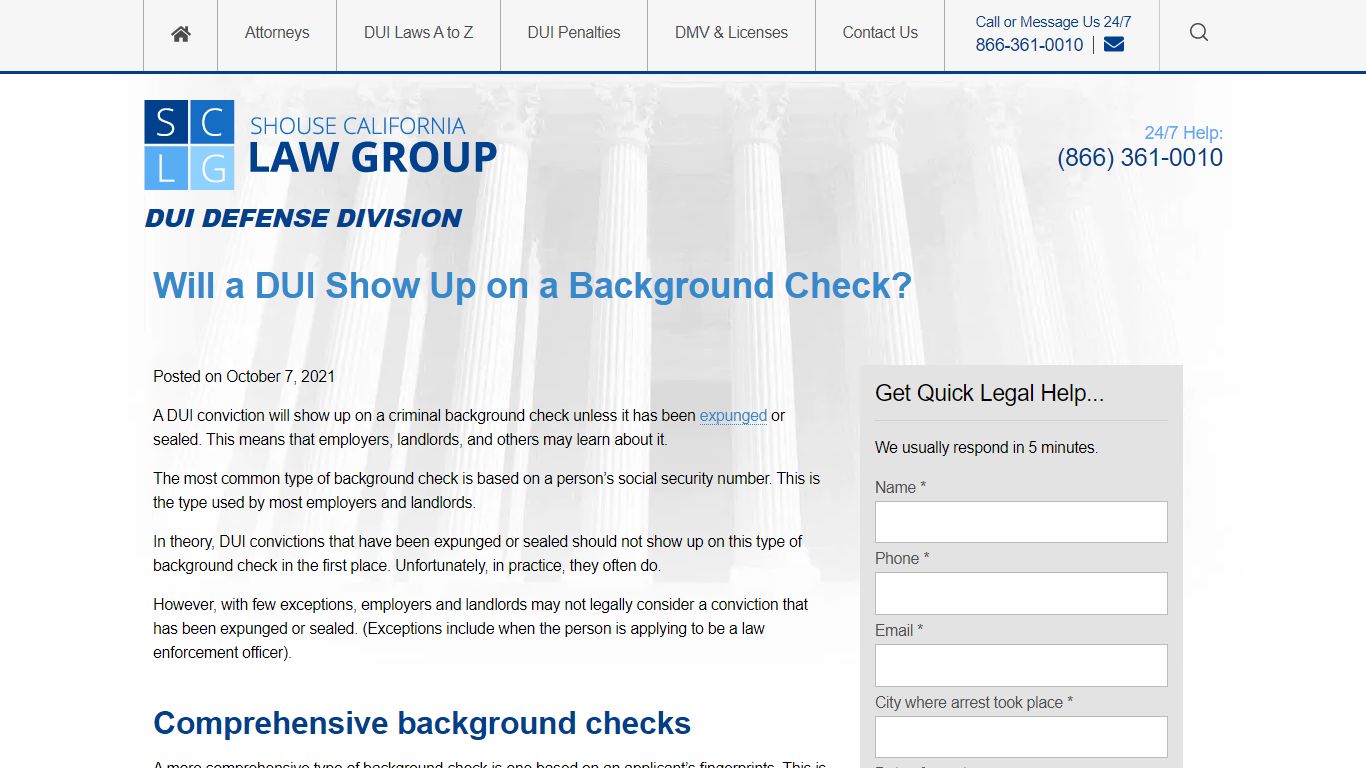Click 'DUI DEFENSE DIVISION' text

tap(303, 218)
